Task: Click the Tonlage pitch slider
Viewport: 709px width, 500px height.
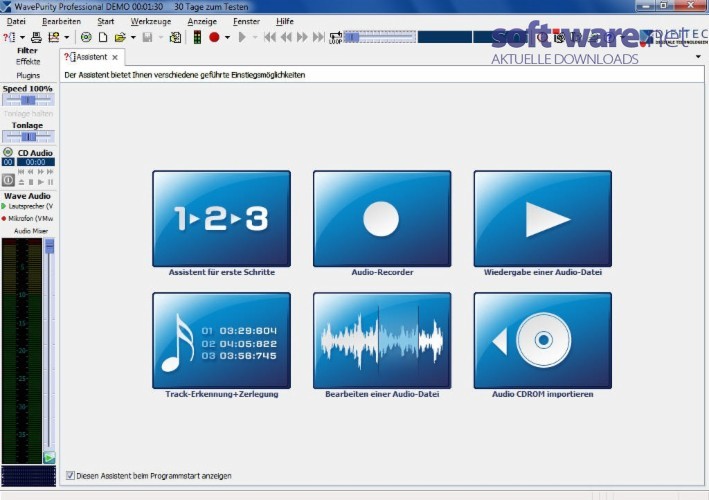Action: [x=28, y=136]
